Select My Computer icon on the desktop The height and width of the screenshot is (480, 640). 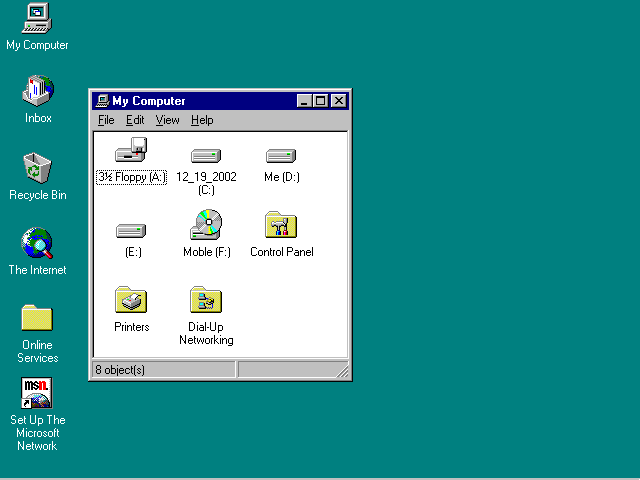coord(37,18)
